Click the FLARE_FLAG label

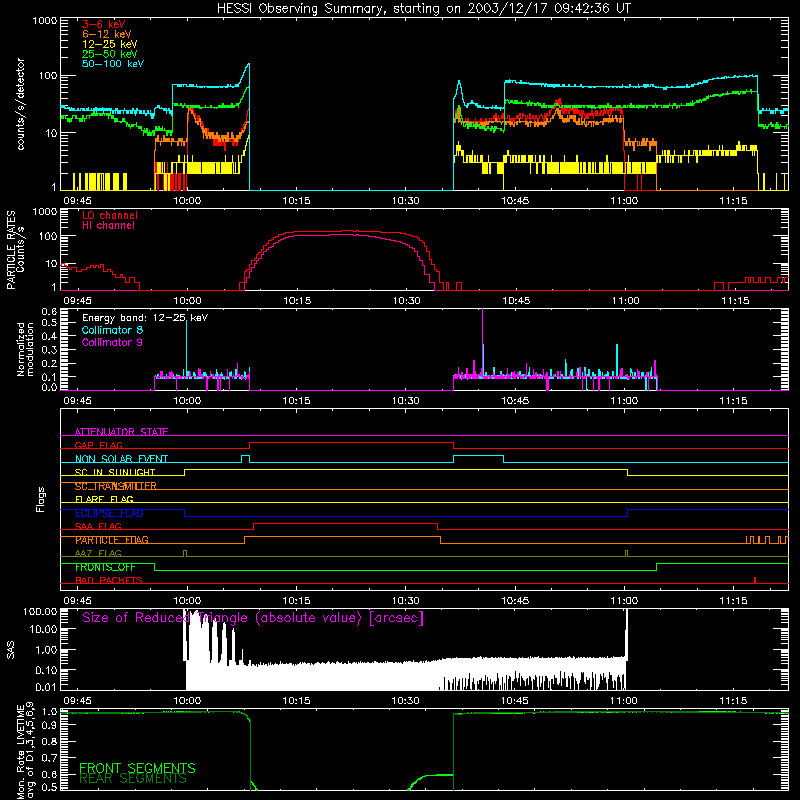point(104,499)
